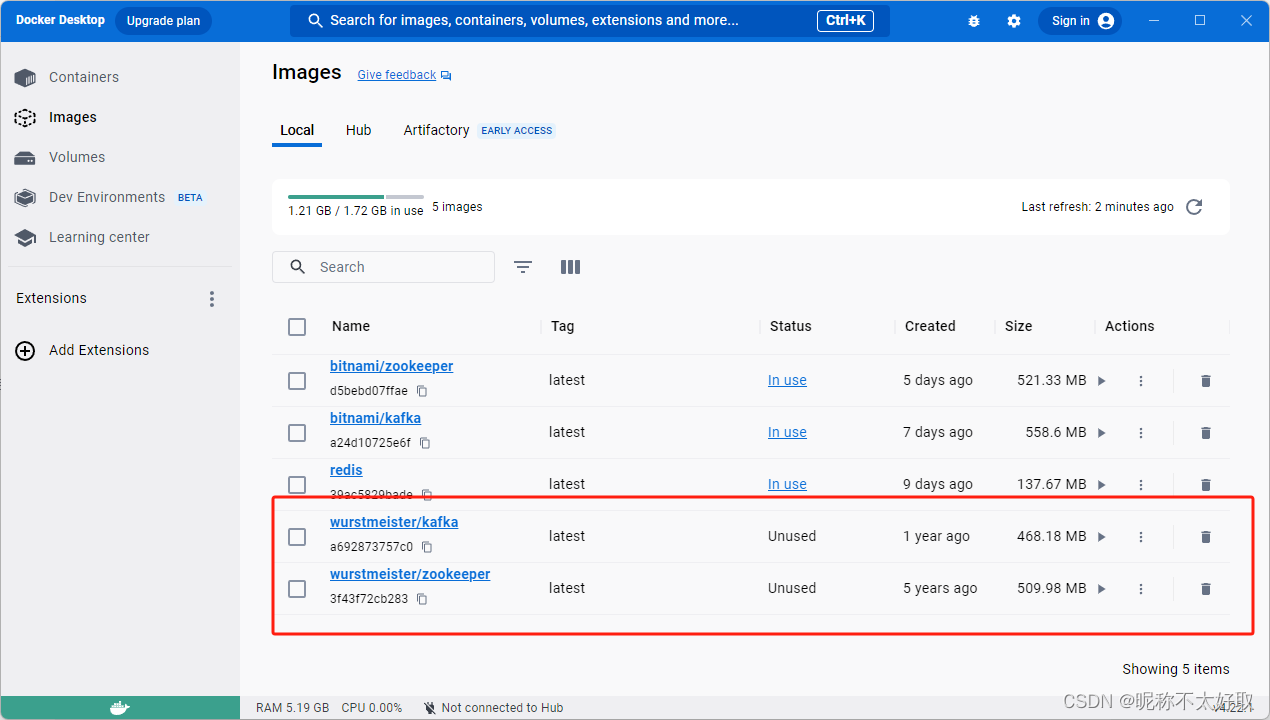Check the wurstmeister/kafka row checkbox
The height and width of the screenshot is (720, 1270).
click(297, 537)
